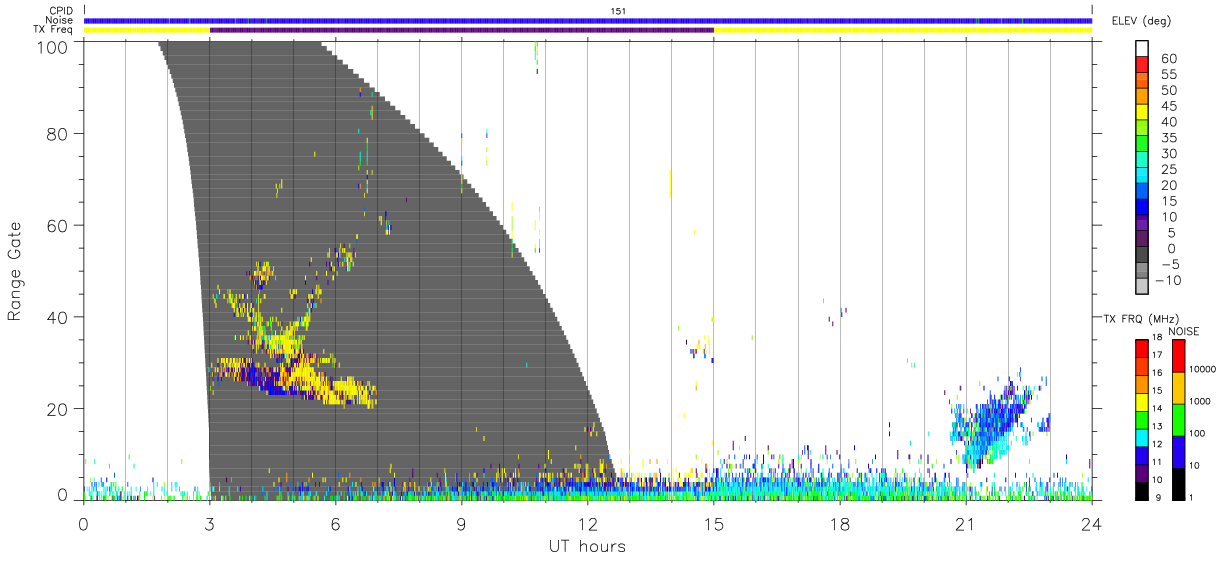
Task: Click the x-axis tick label '18'
Action: click(839, 522)
